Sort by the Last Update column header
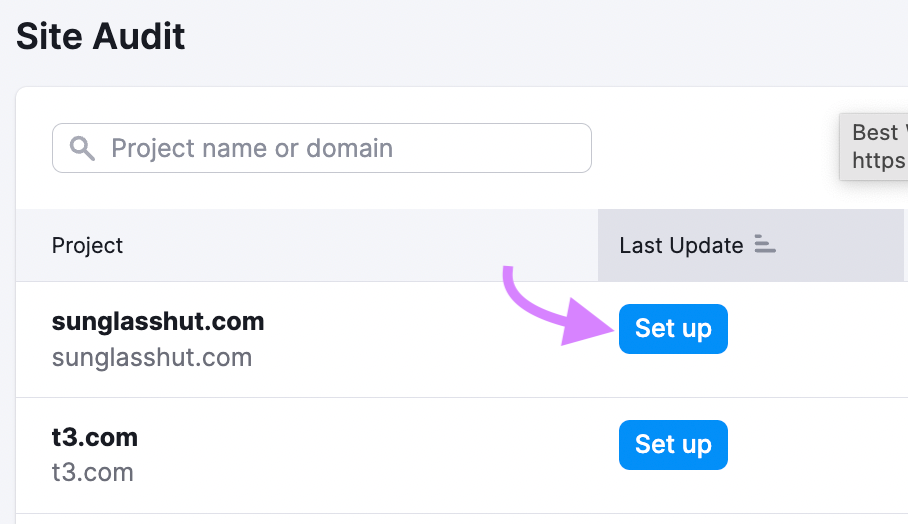The image size is (908, 524). click(x=681, y=245)
